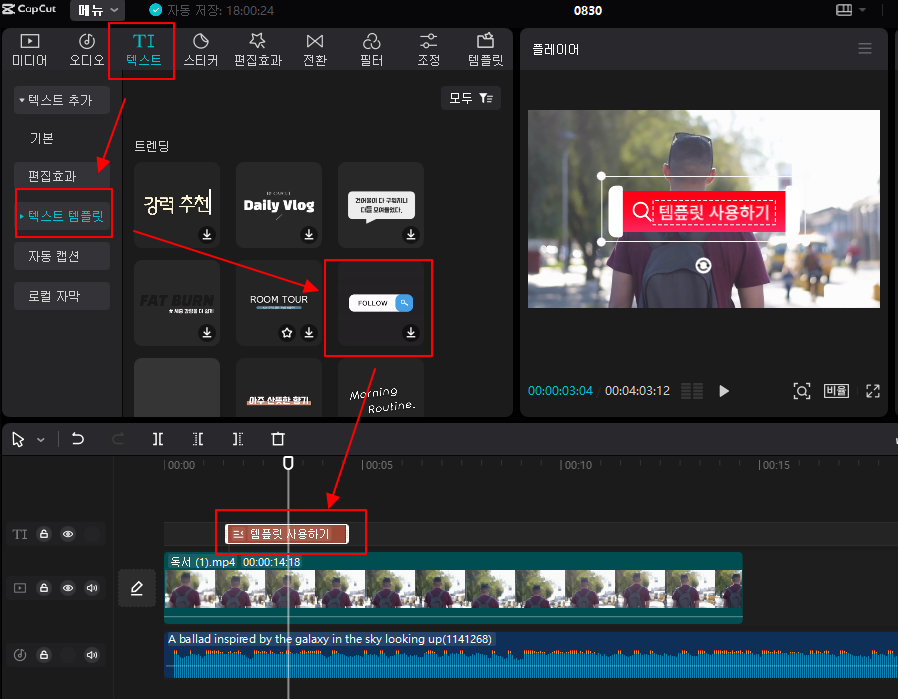Hide the text track

pyautogui.click(x=68, y=534)
